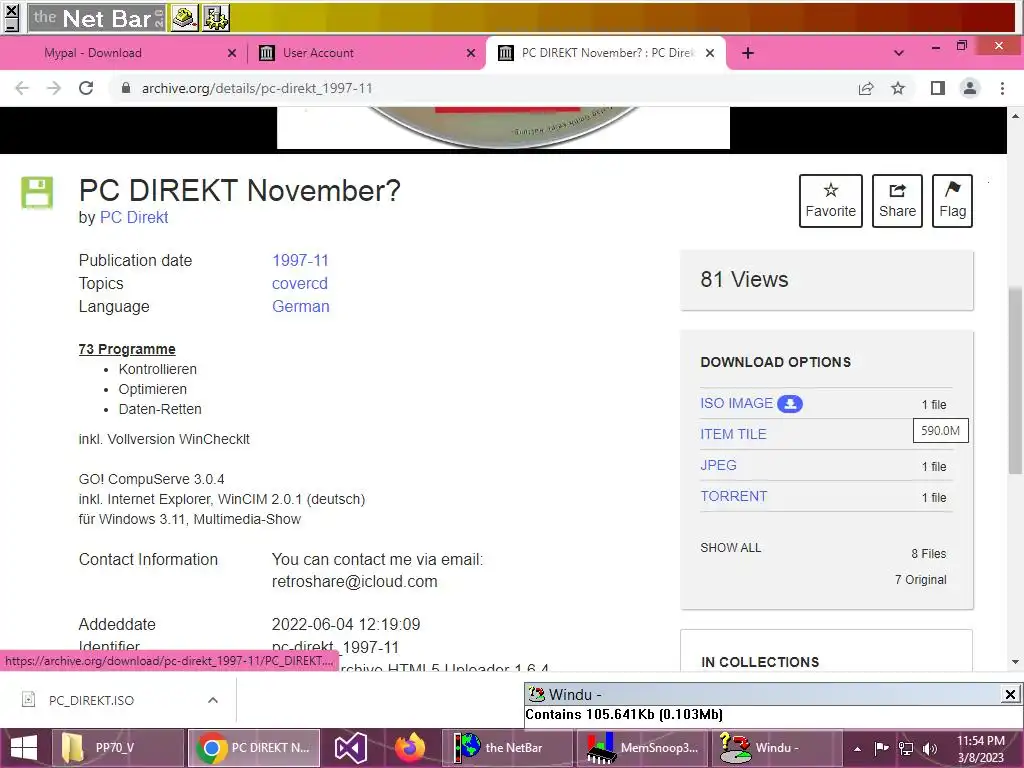The height and width of the screenshot is (768, 1024).
Task: Favorite this archive item
Action: click(831, 200)
